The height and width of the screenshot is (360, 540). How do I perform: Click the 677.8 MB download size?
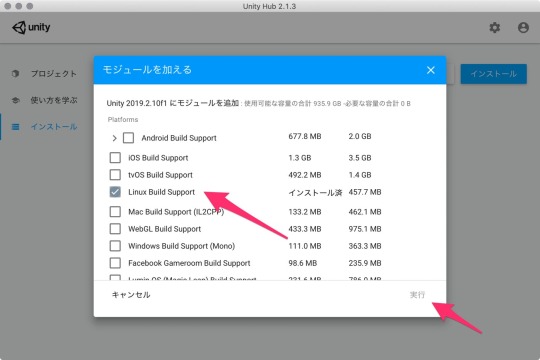305,136
